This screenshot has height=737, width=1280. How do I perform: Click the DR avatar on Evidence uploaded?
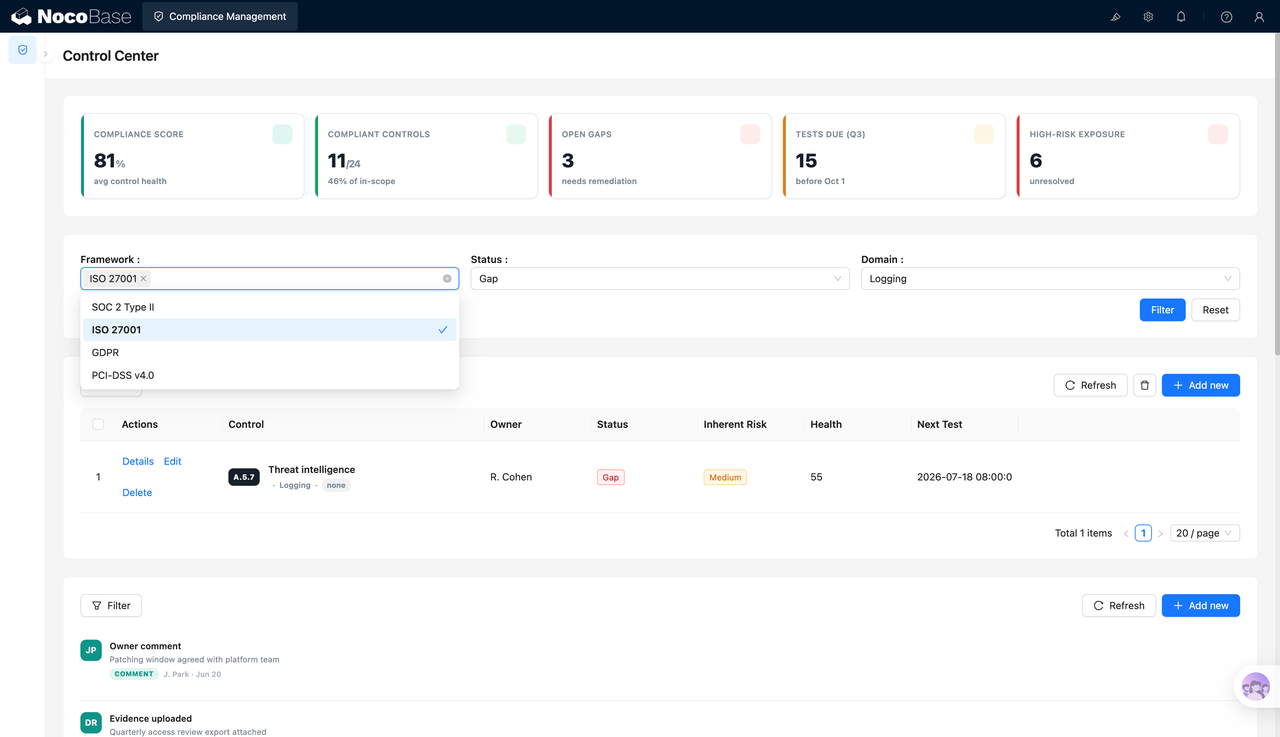tap(91, 722)
